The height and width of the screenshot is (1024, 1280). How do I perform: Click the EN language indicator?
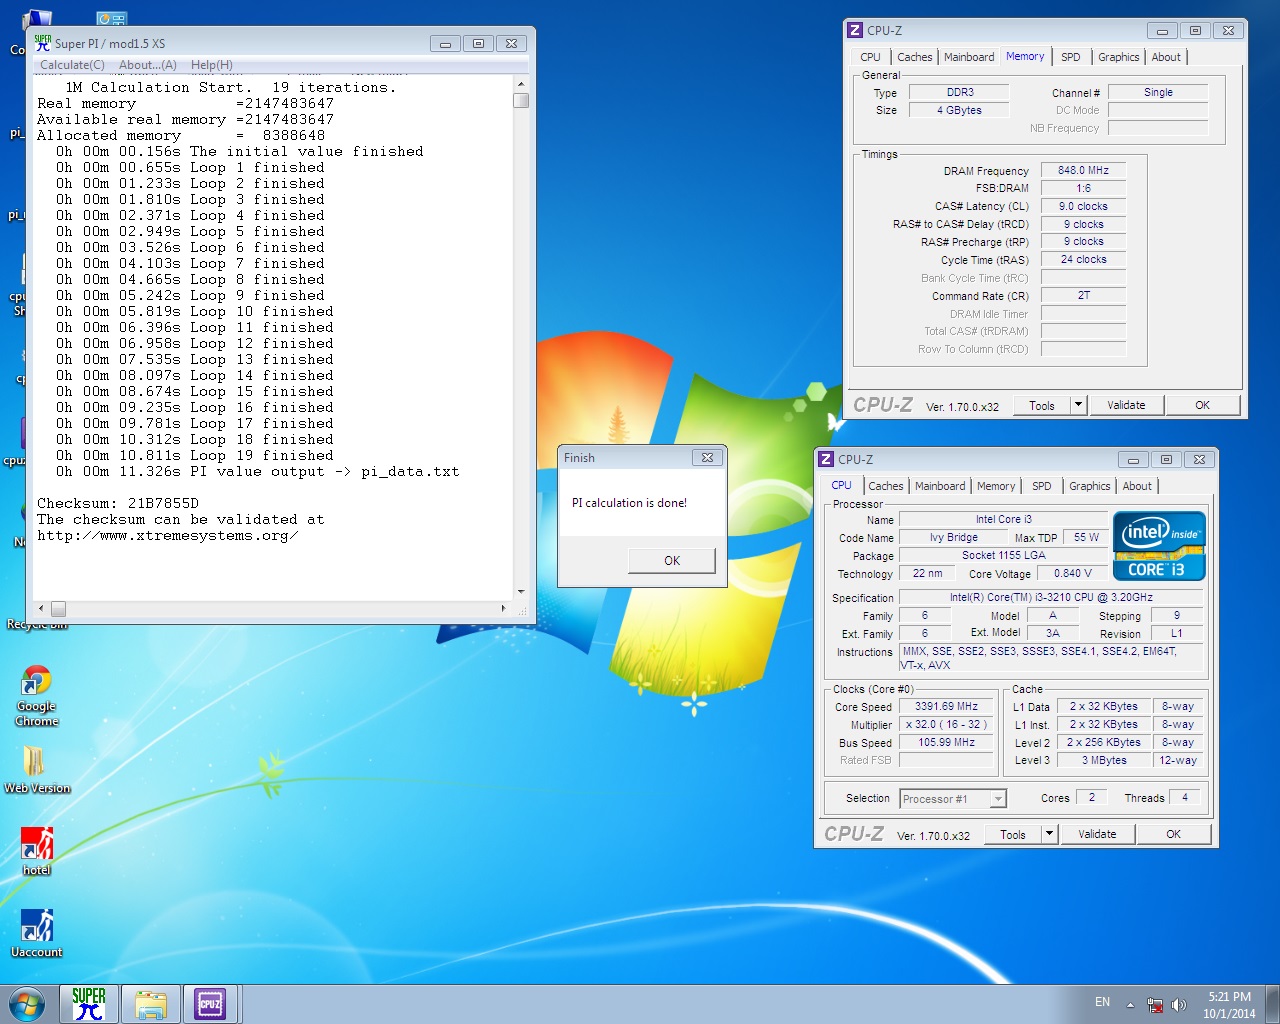pos(1102,1002)
